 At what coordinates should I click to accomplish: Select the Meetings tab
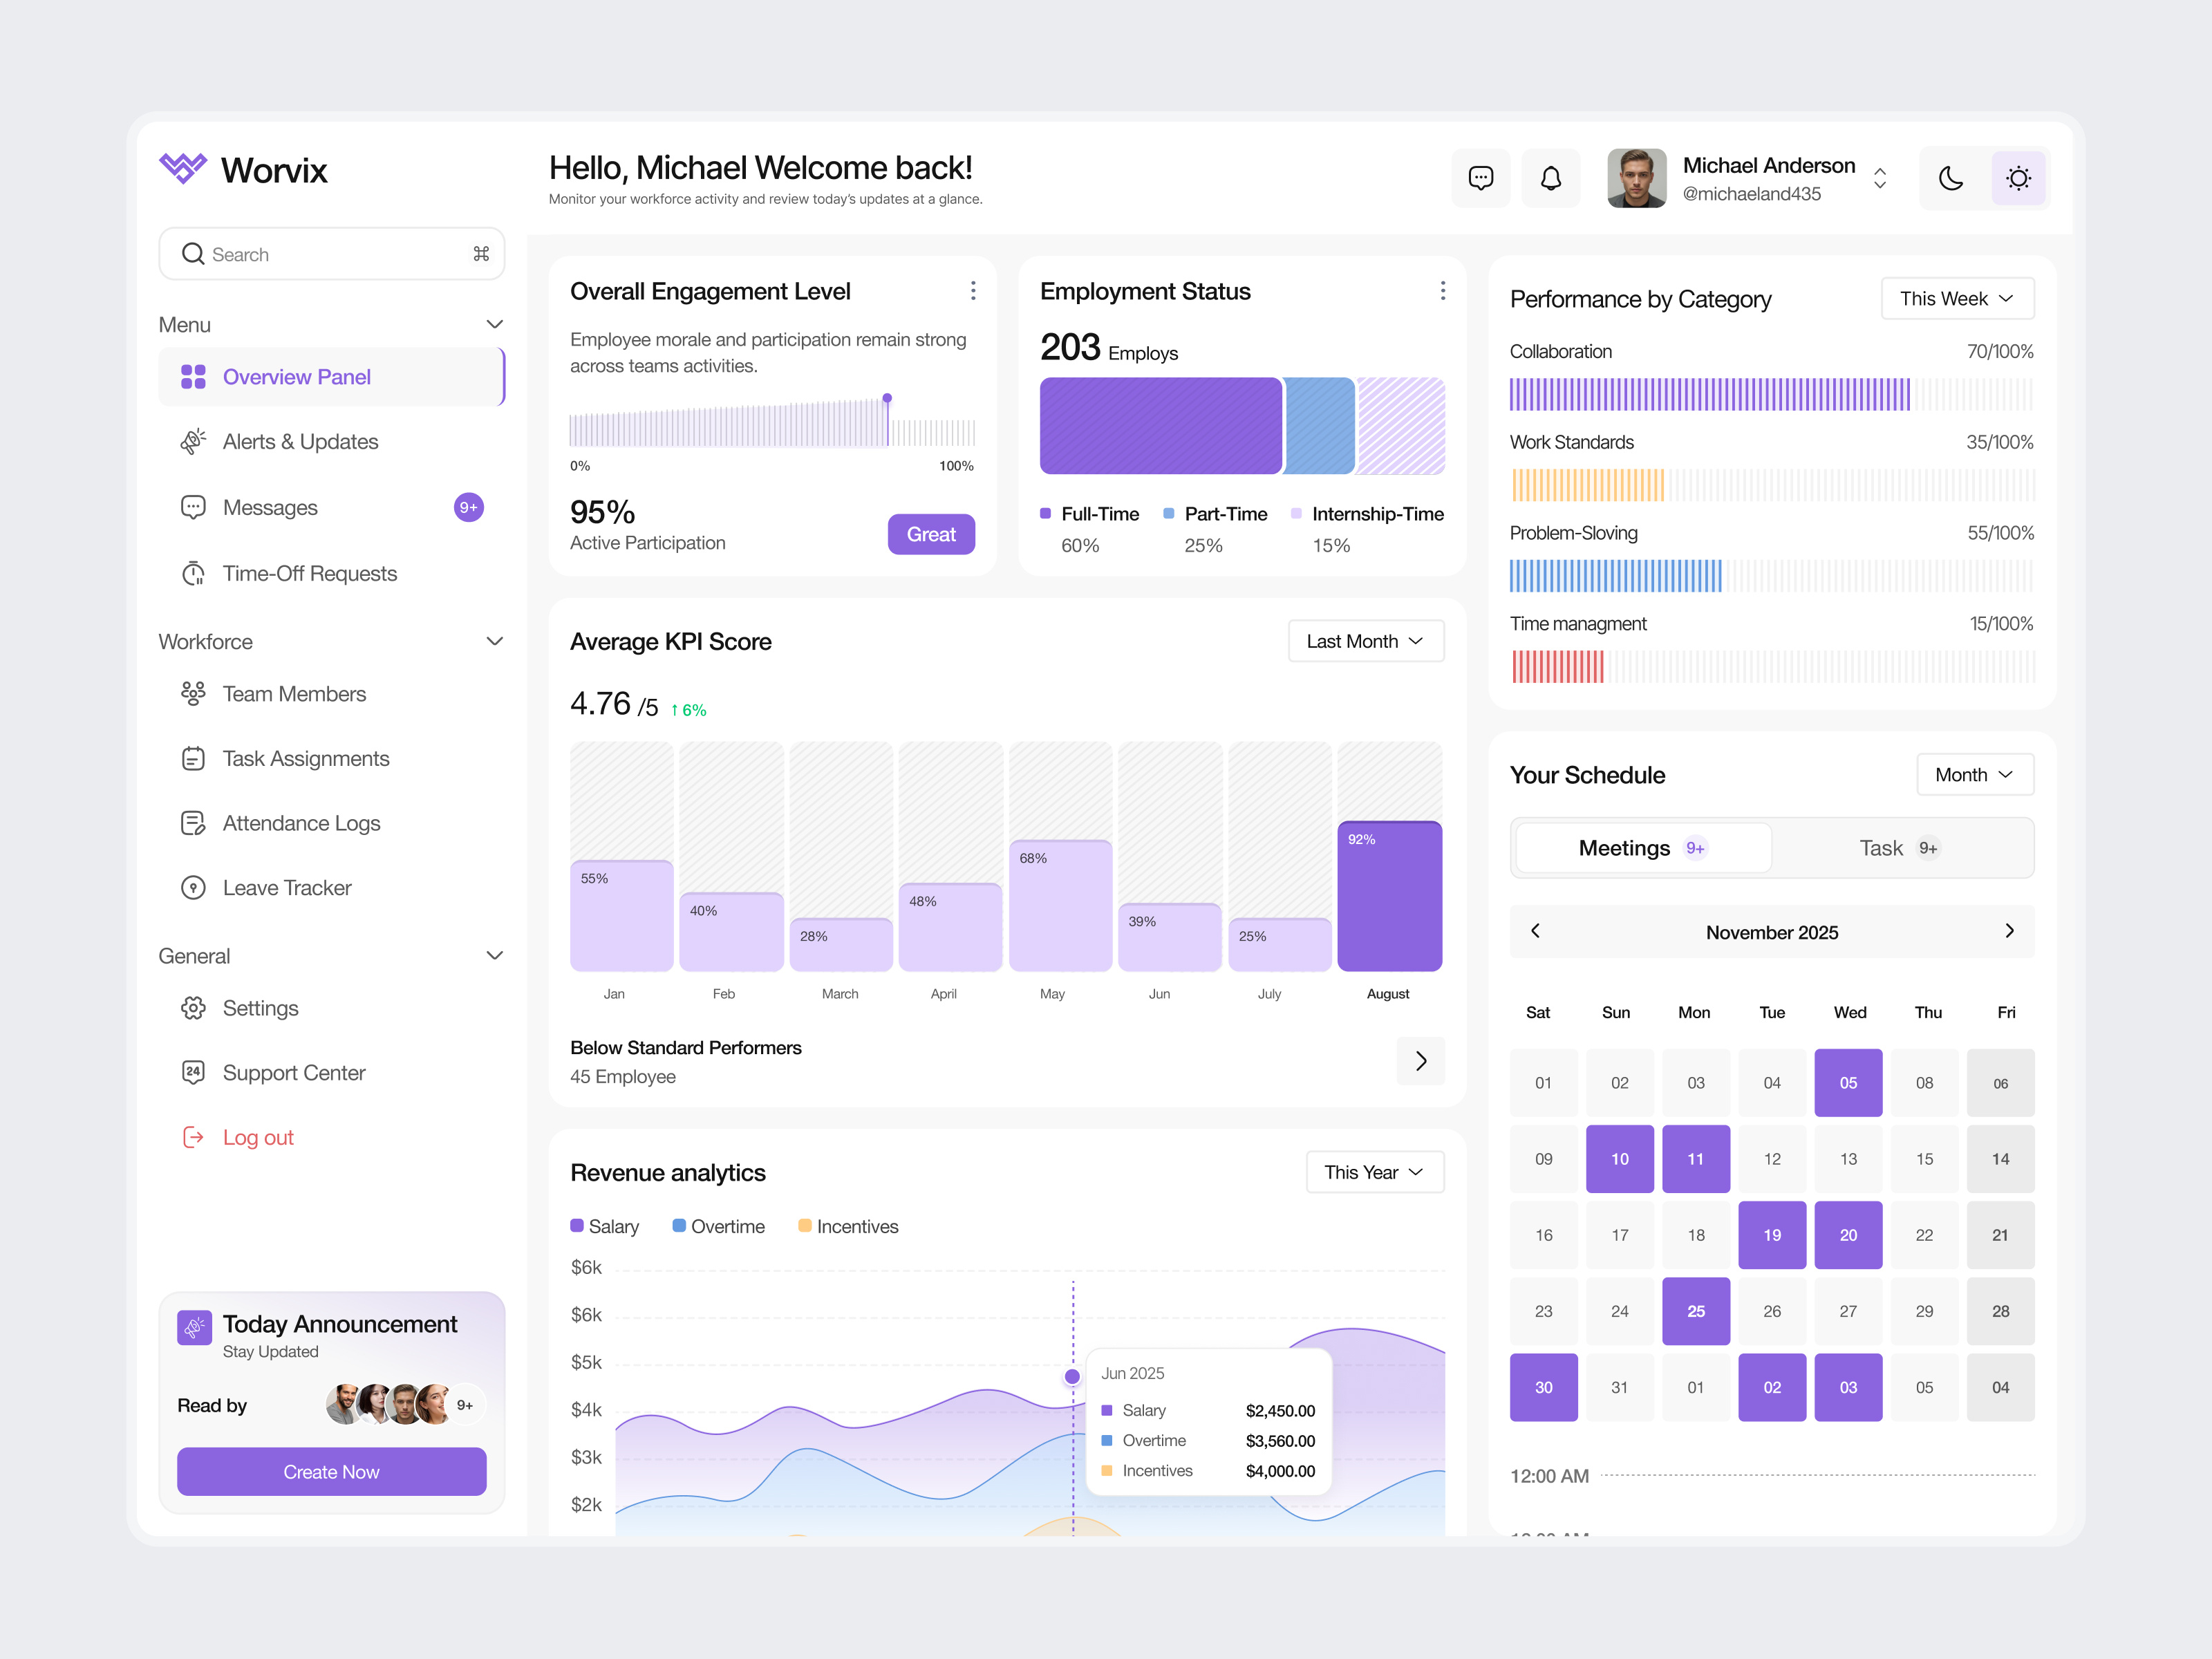[1641, 847]
